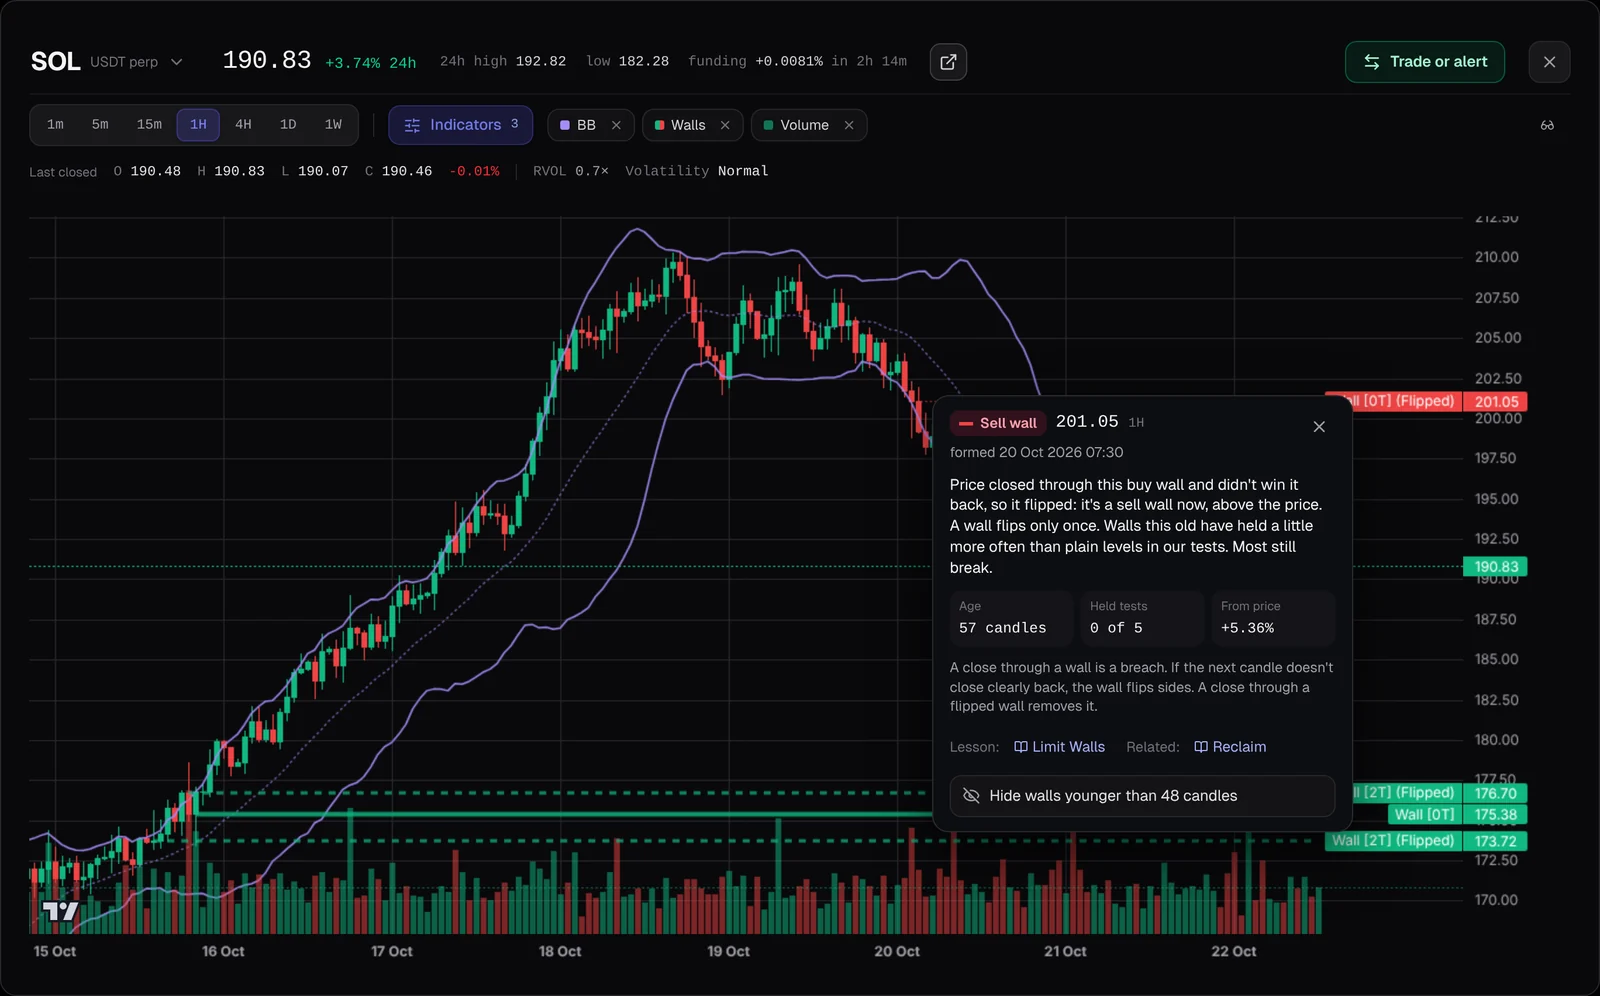Click the Sell wall badge
Image resolution: width=1600 pixels, height=996 pixels.
tap(998, 423)
